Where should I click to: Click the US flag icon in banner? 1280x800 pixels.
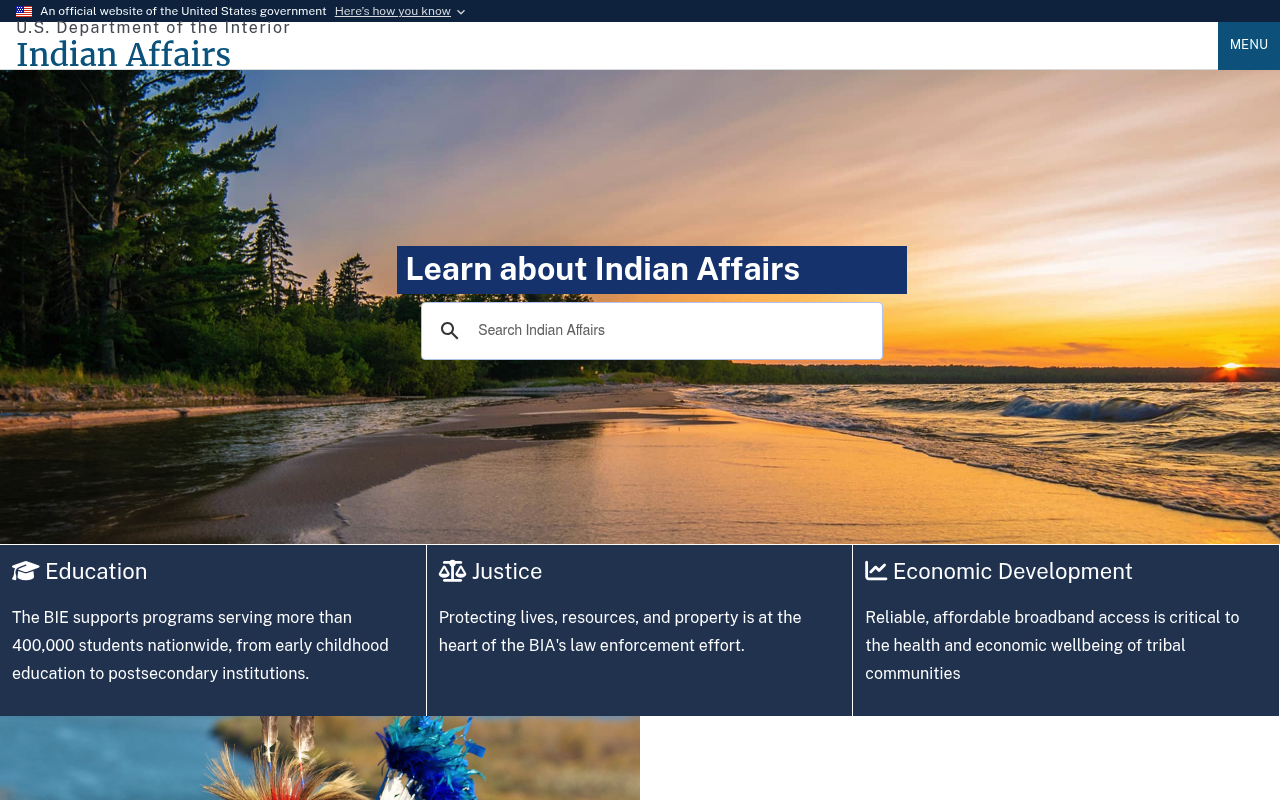point(24,11)
